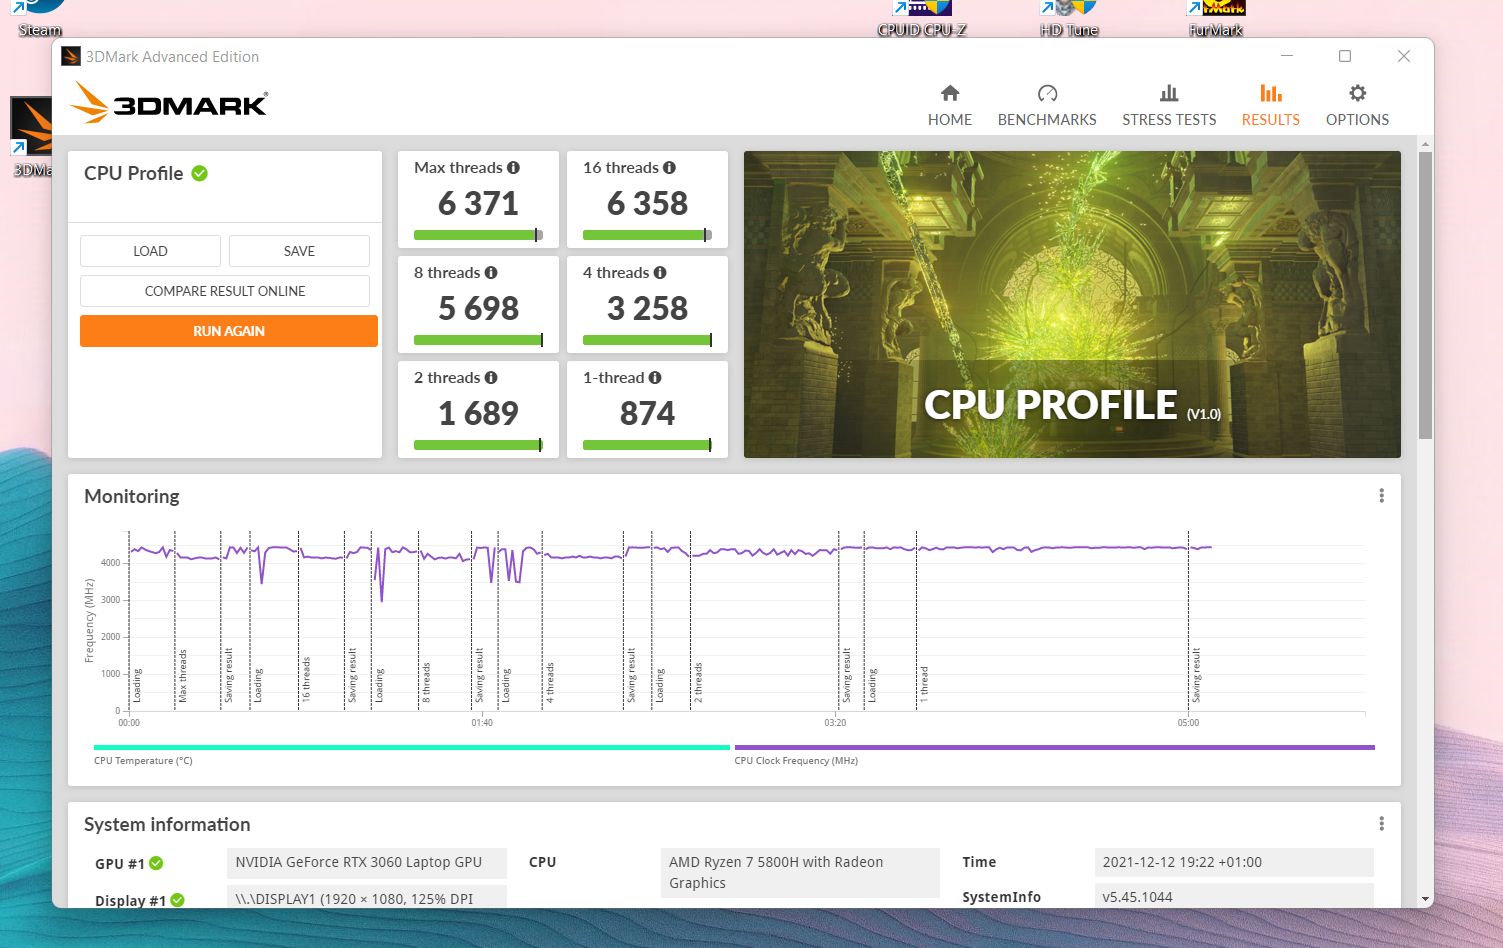Click the 8 threads score 5 698
This screenshot has width=1503, height=948.
pos(478,309)
